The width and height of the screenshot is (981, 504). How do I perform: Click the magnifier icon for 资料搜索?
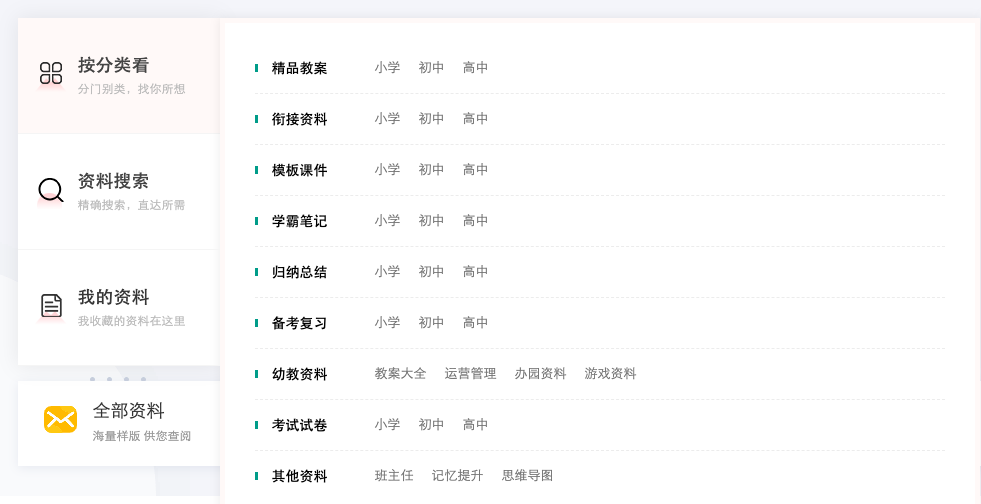click(51, 189)
